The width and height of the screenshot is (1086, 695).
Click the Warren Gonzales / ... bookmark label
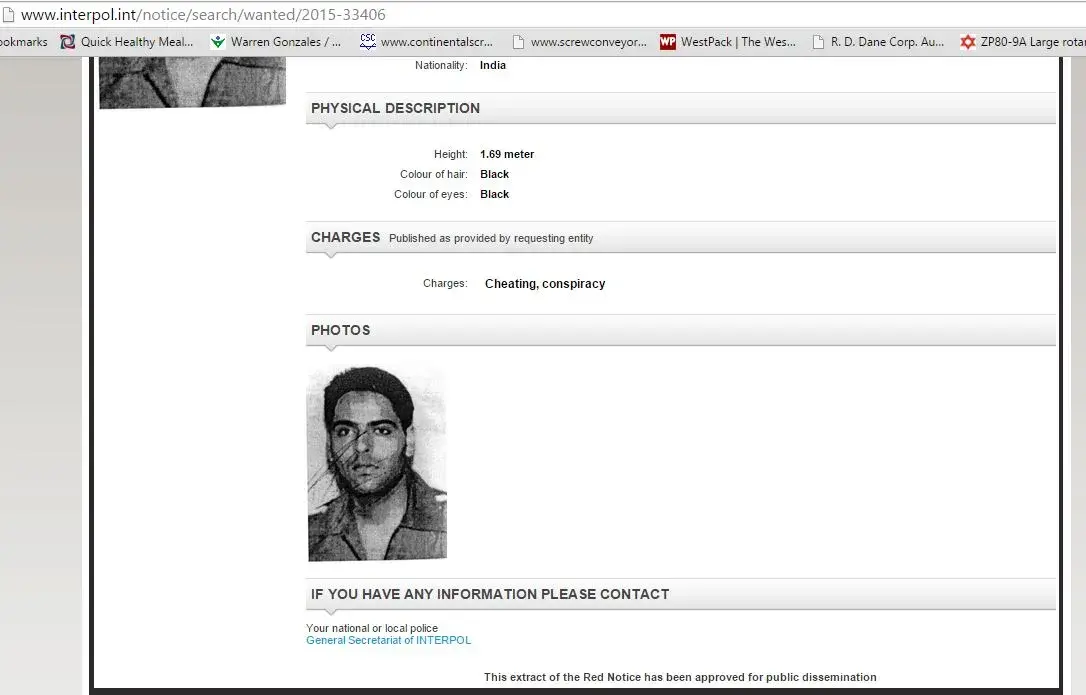[286, 42]
